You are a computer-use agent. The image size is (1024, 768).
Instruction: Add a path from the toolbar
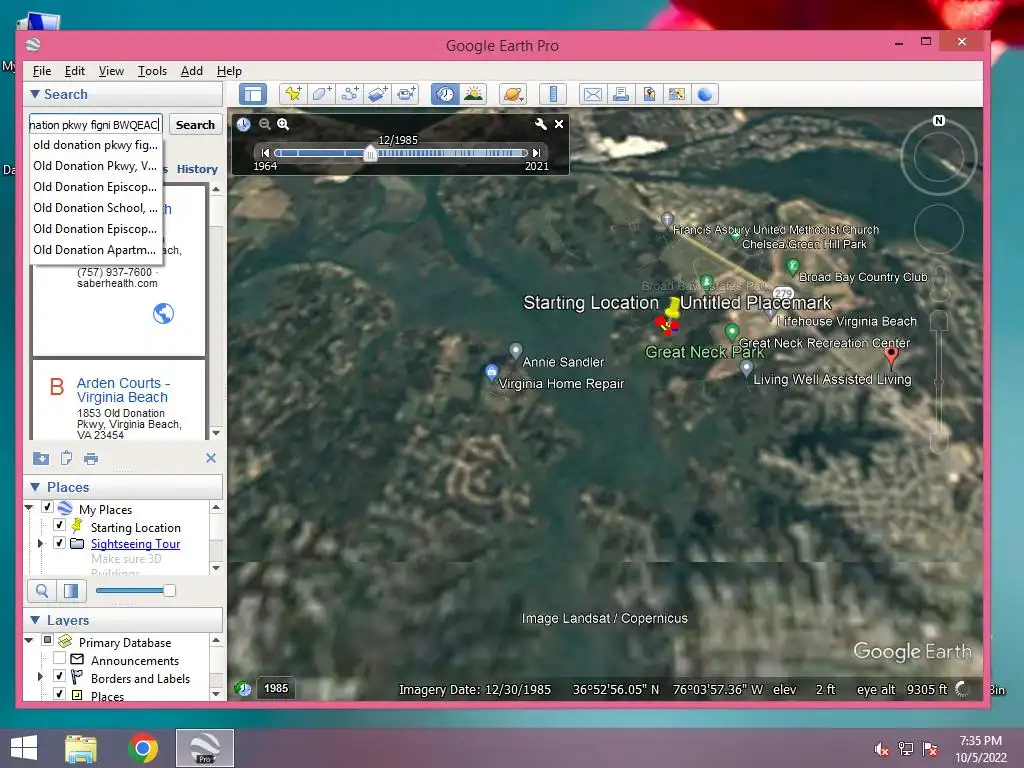coord(349,94)
